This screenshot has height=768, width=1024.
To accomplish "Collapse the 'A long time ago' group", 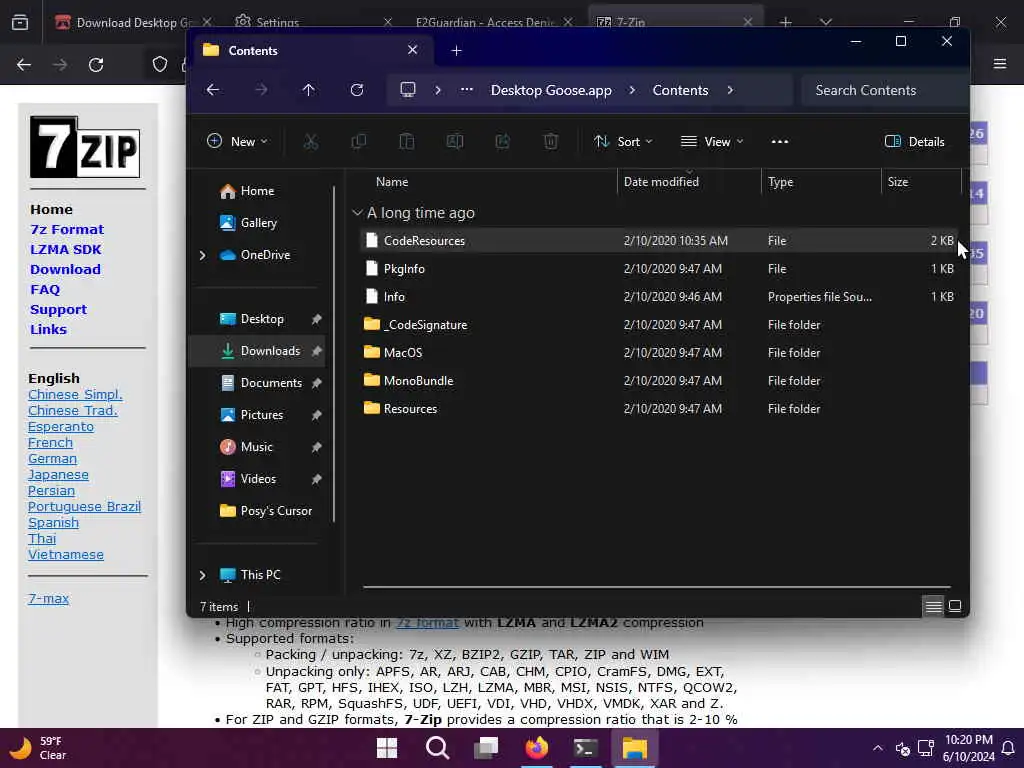I will click(357, 213).
